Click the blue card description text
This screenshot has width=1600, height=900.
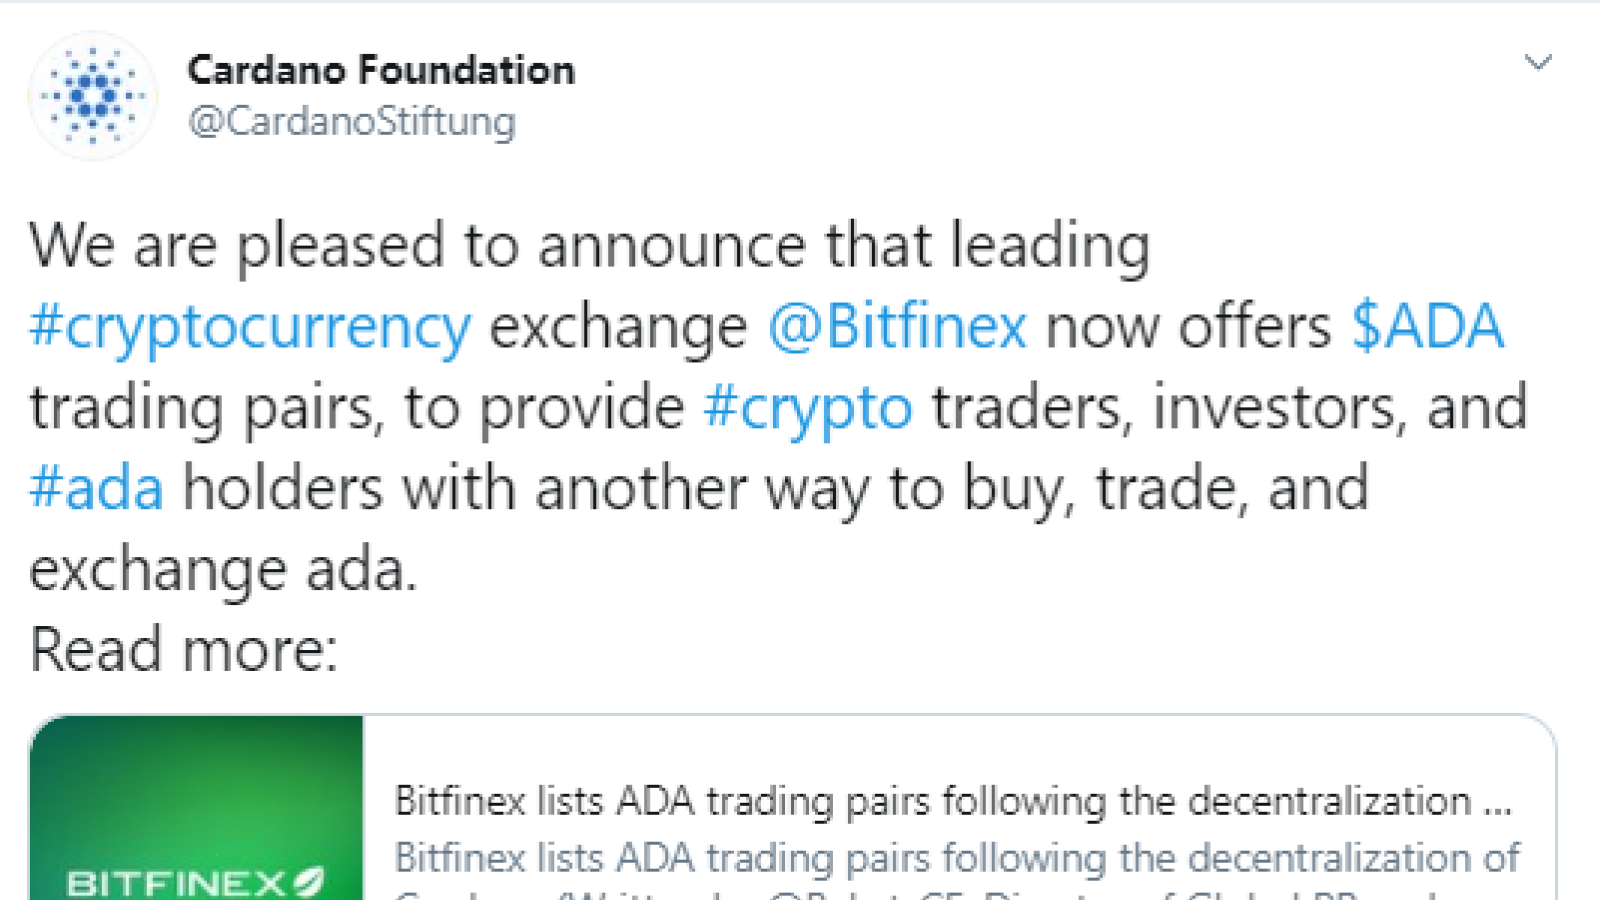click(957, 858)
